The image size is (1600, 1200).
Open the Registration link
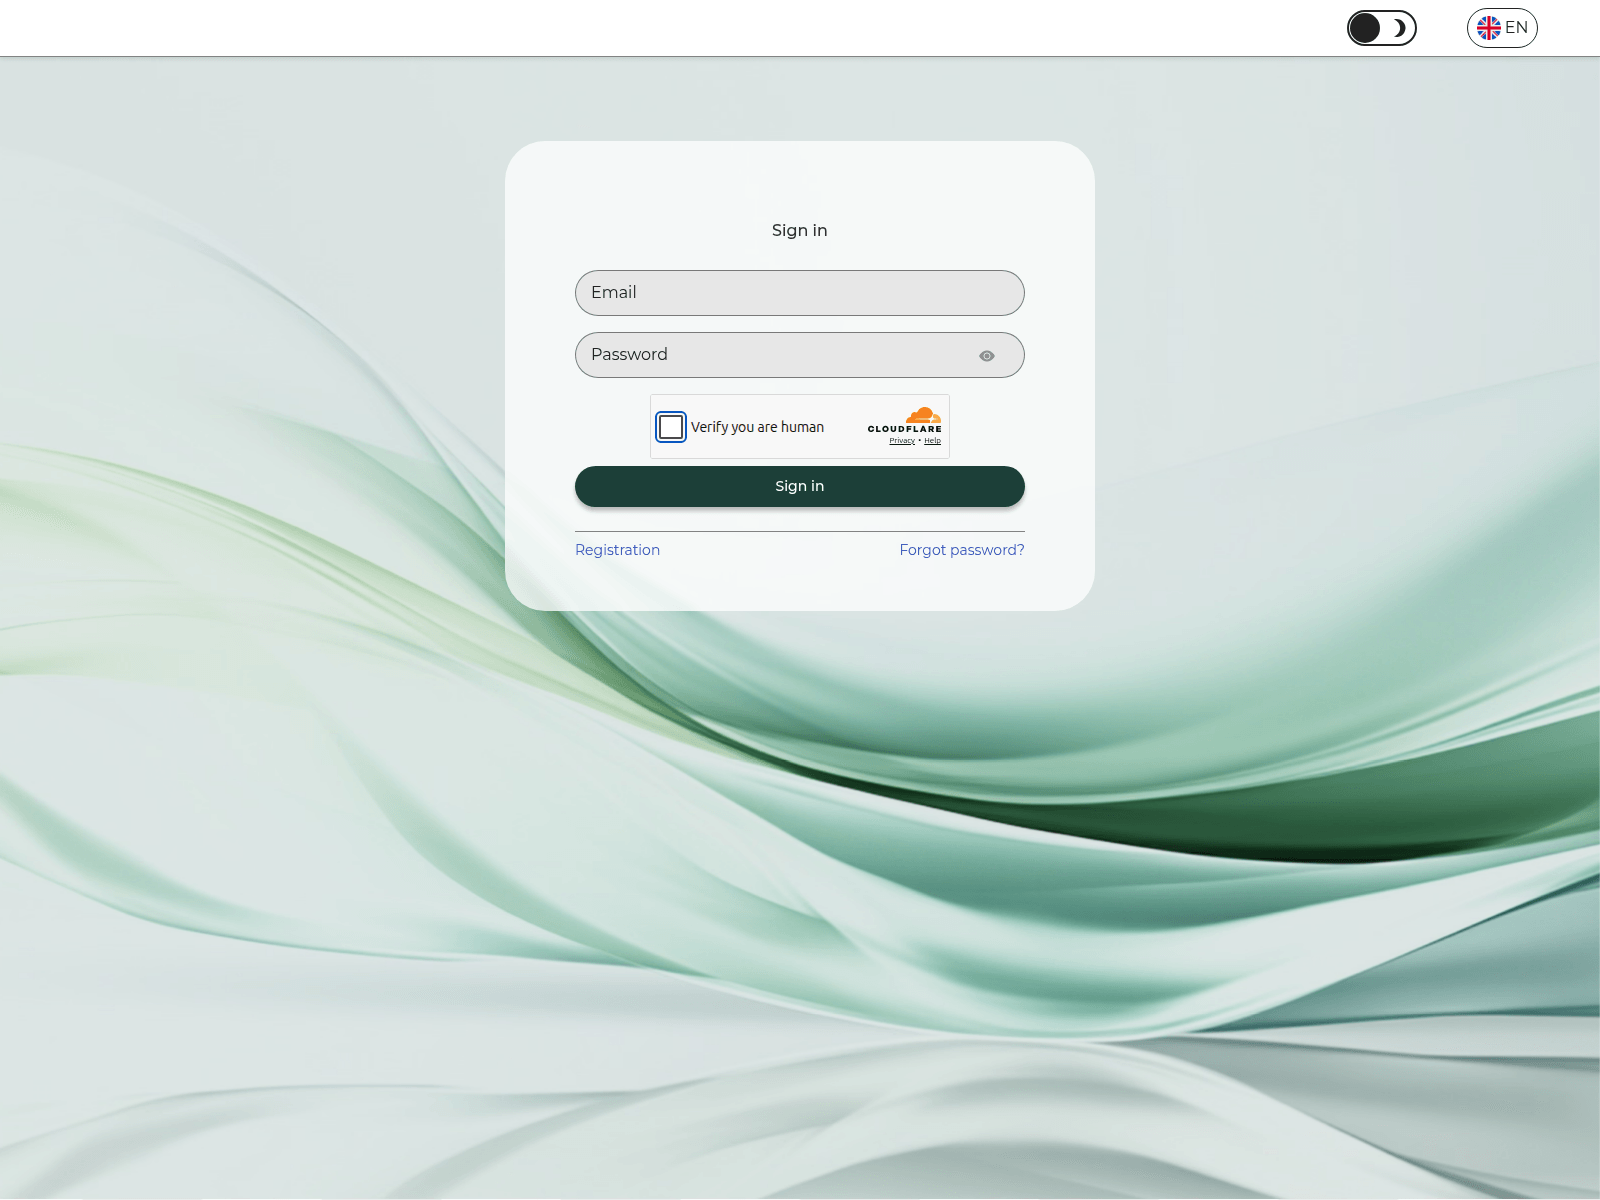tap(617, 550)
